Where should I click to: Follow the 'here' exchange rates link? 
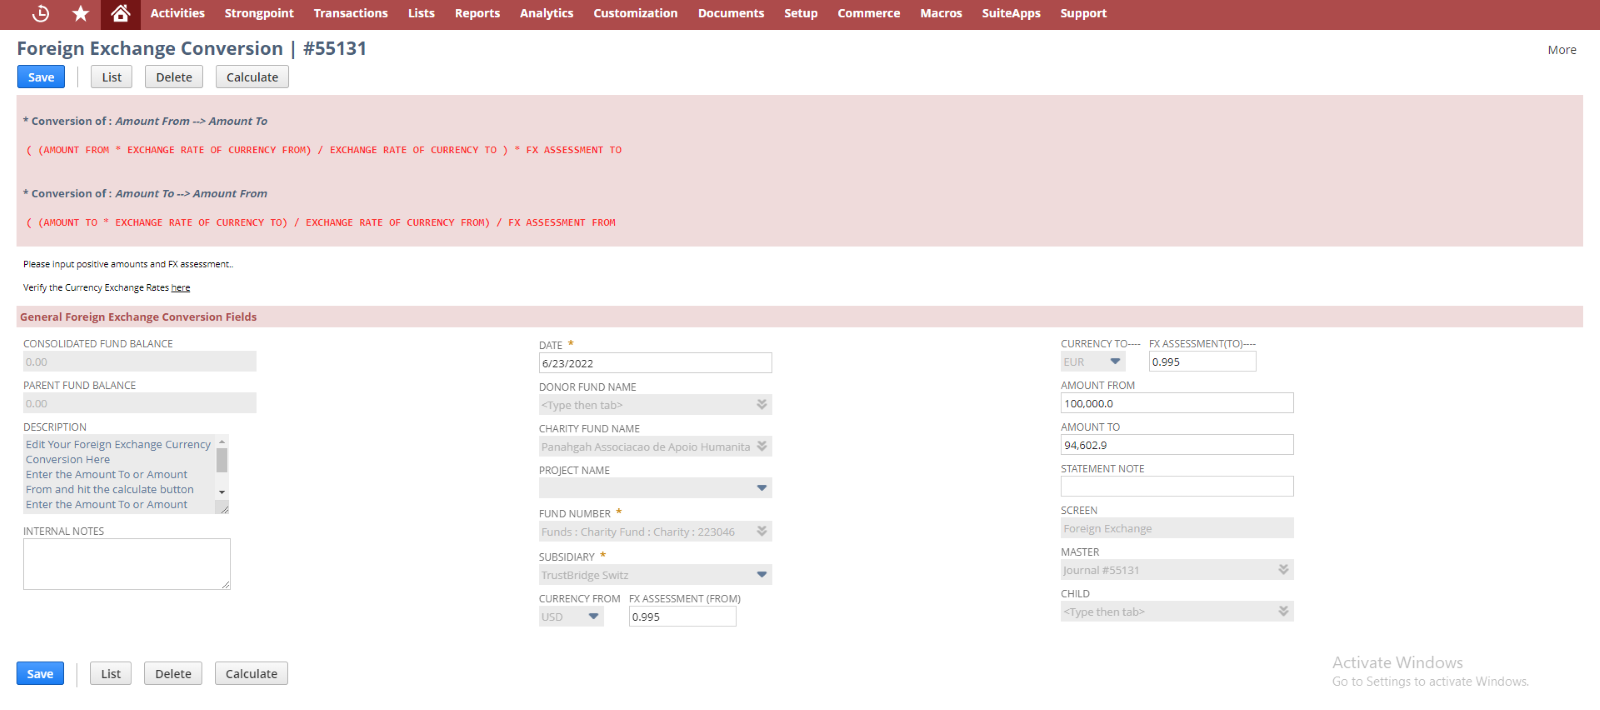180,288
